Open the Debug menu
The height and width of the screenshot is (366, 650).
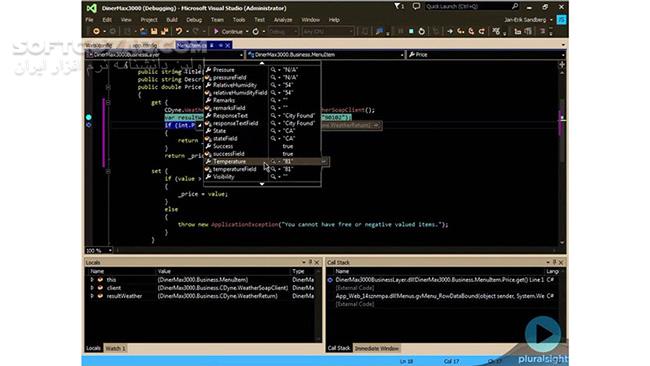click(194, 19)
